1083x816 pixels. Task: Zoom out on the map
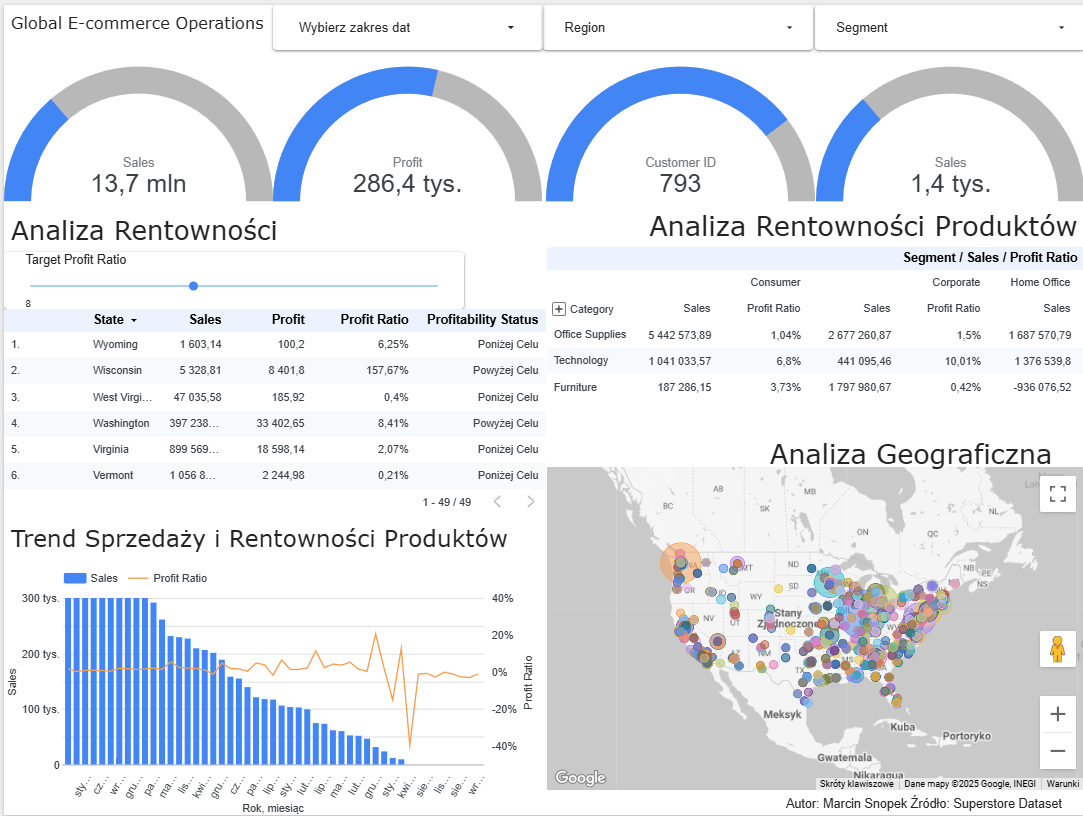tap(1057, 750)
